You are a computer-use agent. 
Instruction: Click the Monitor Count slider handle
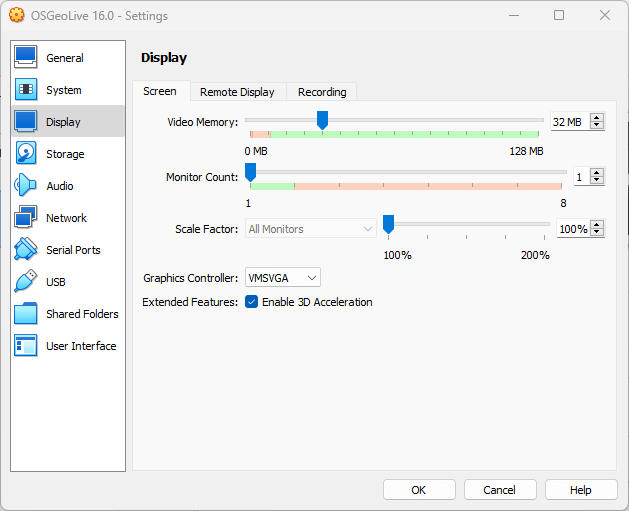pos(251,172)
